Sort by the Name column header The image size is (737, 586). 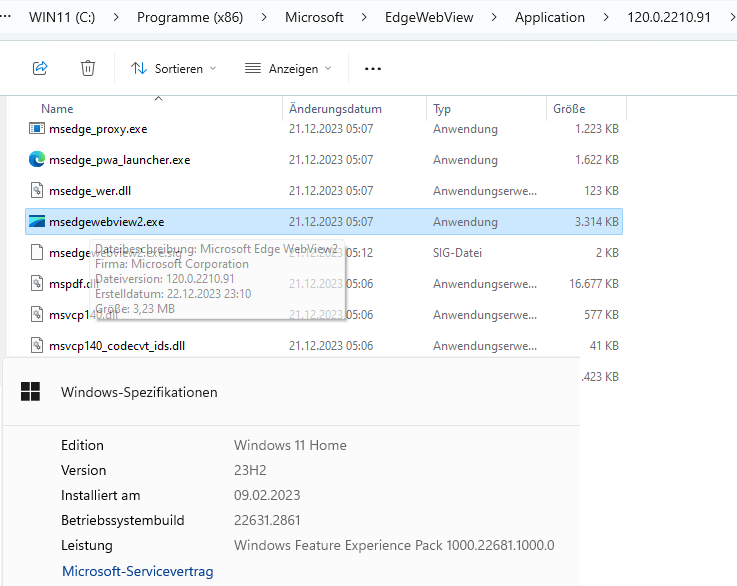tap(57, 109)
